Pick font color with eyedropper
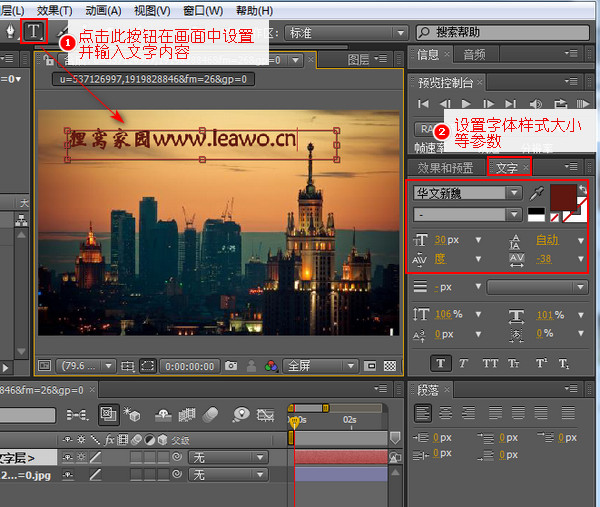Image resolution: width=600 pixels, height=507 pixels. coord(536,193)
